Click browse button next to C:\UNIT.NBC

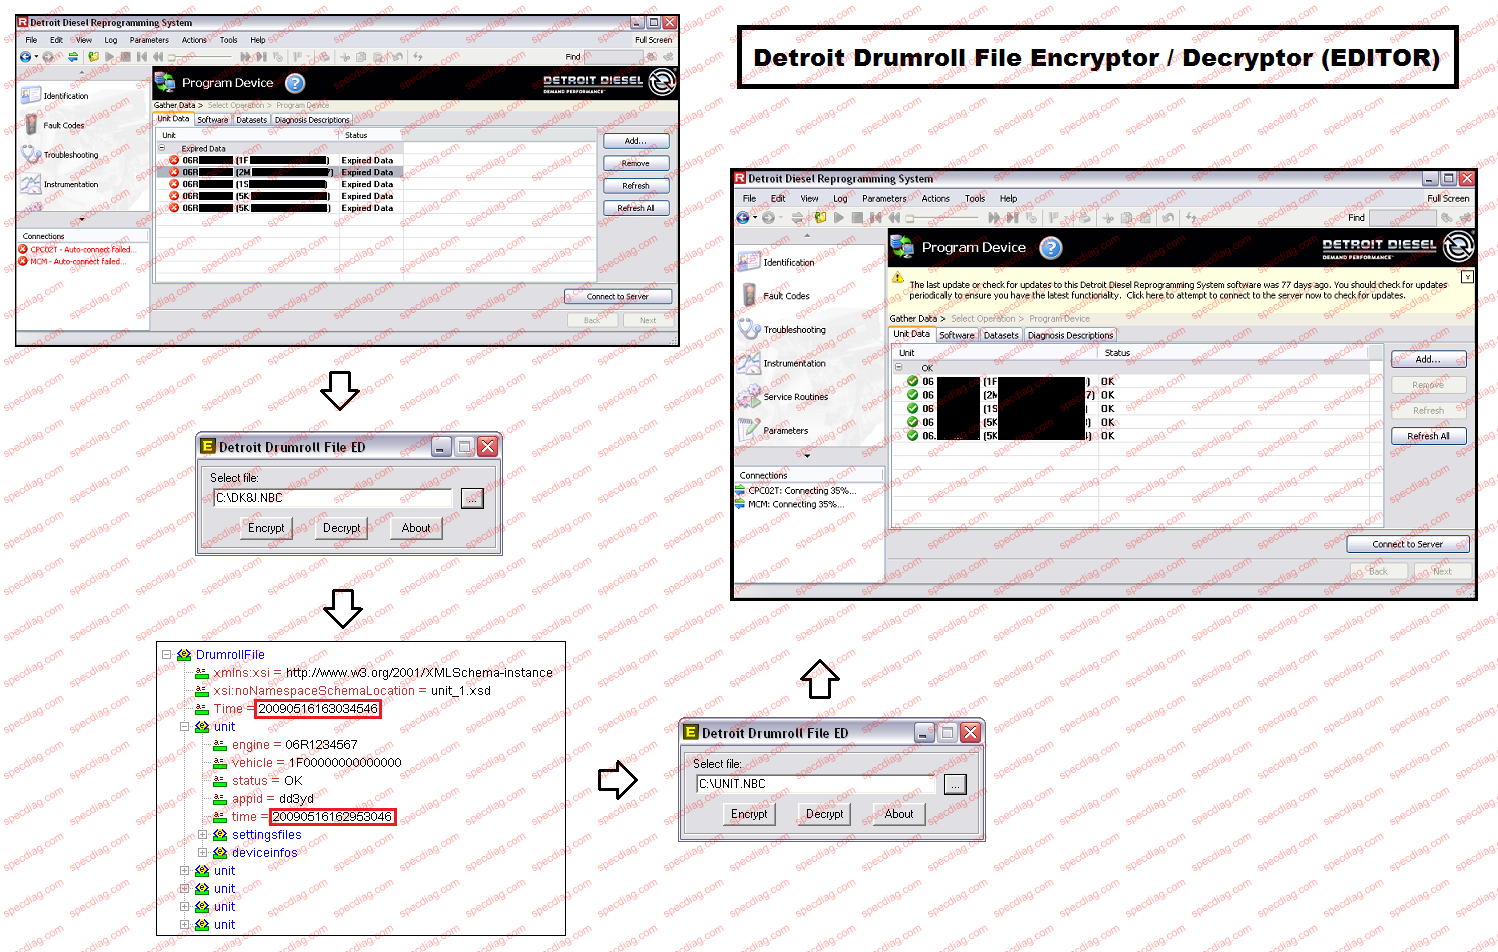(955, 784)
